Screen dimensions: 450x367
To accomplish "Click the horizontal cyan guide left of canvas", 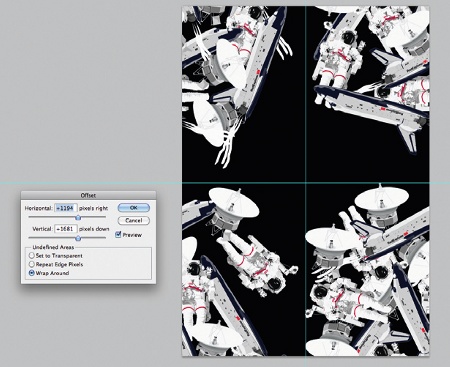I will click(91, 183).
